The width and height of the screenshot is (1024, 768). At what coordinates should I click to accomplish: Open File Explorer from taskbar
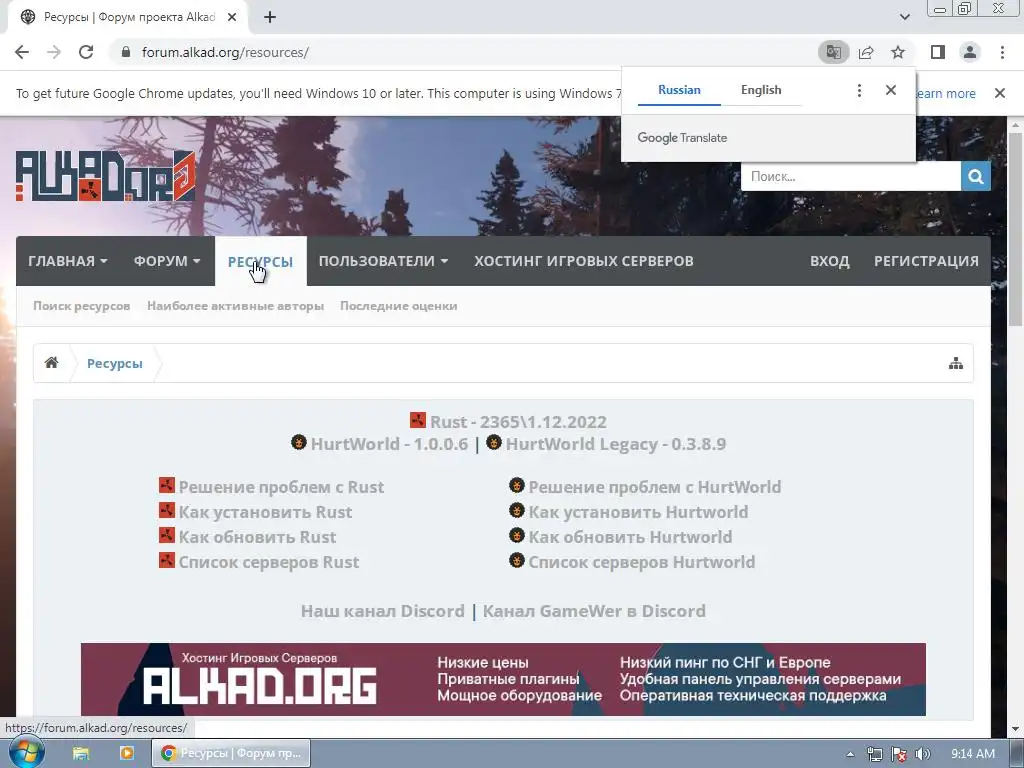pyautogui.click(x=81, y=753)
